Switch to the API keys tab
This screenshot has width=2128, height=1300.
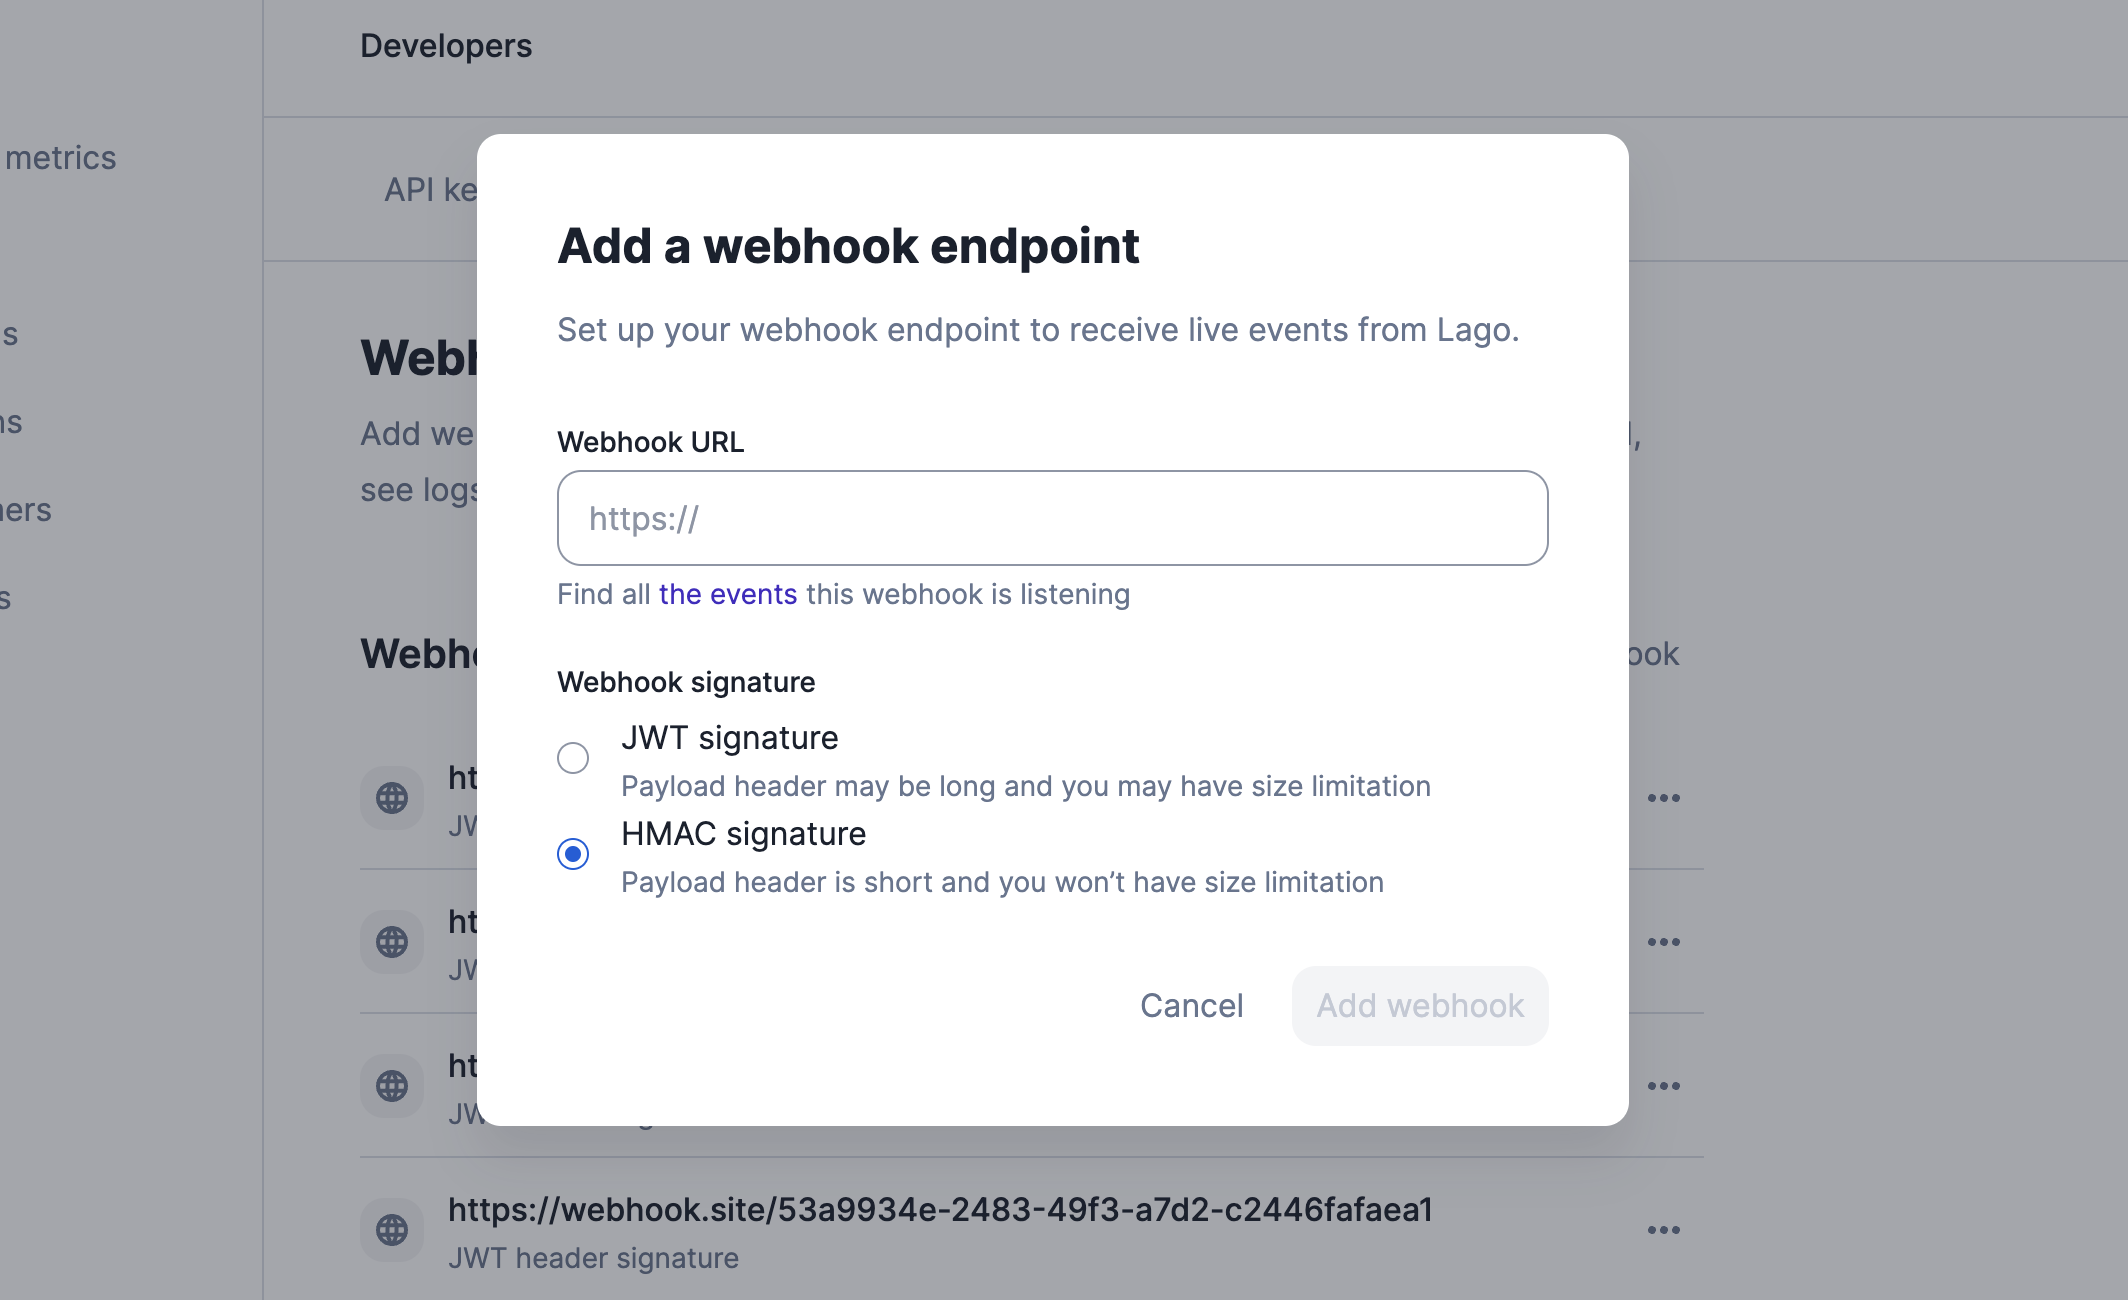coord(431,190)
